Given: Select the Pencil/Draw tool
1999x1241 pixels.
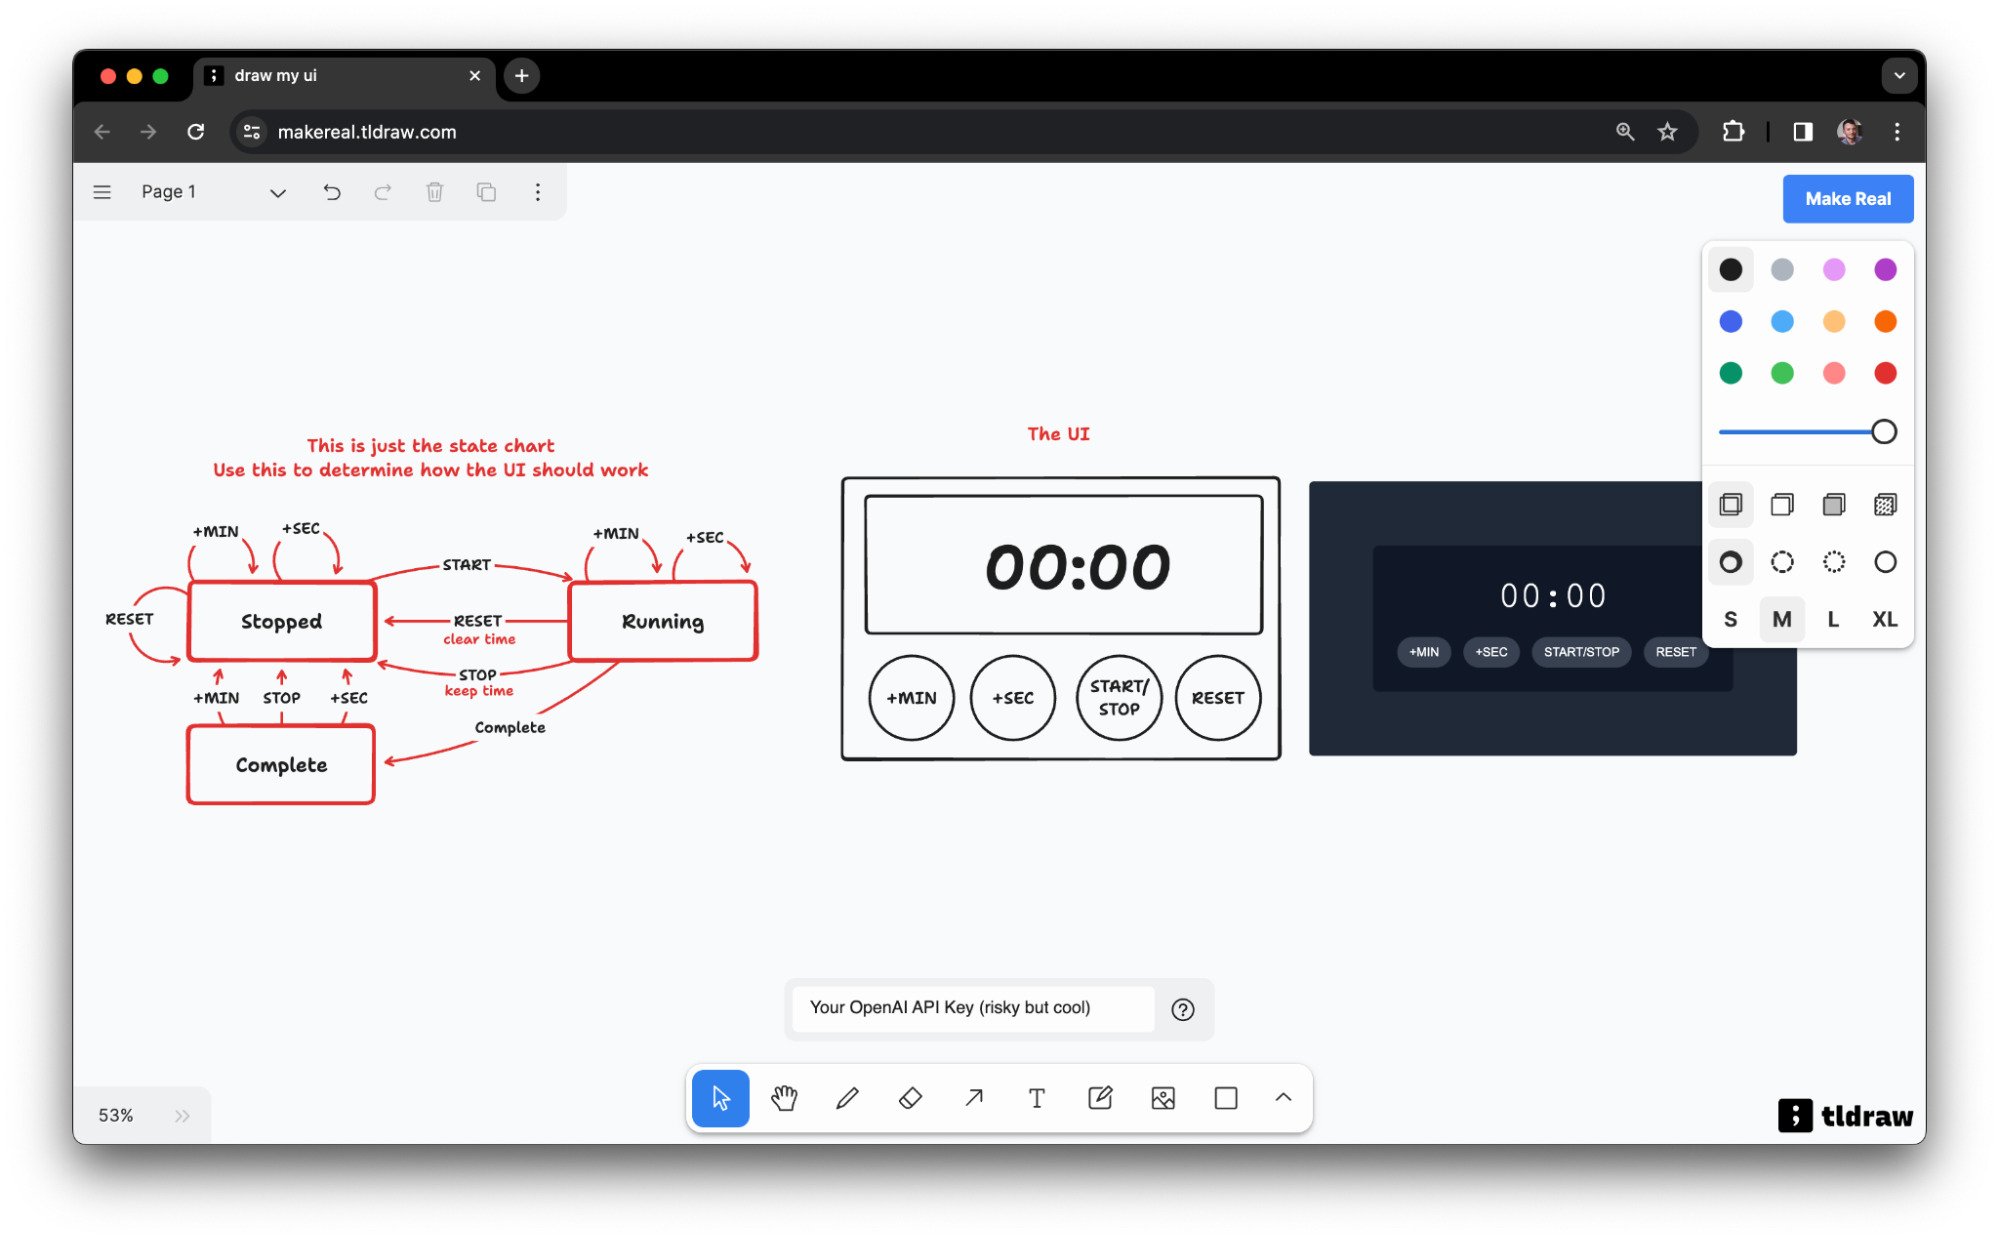Looking at the screenshot, I should pos(845,1098).
